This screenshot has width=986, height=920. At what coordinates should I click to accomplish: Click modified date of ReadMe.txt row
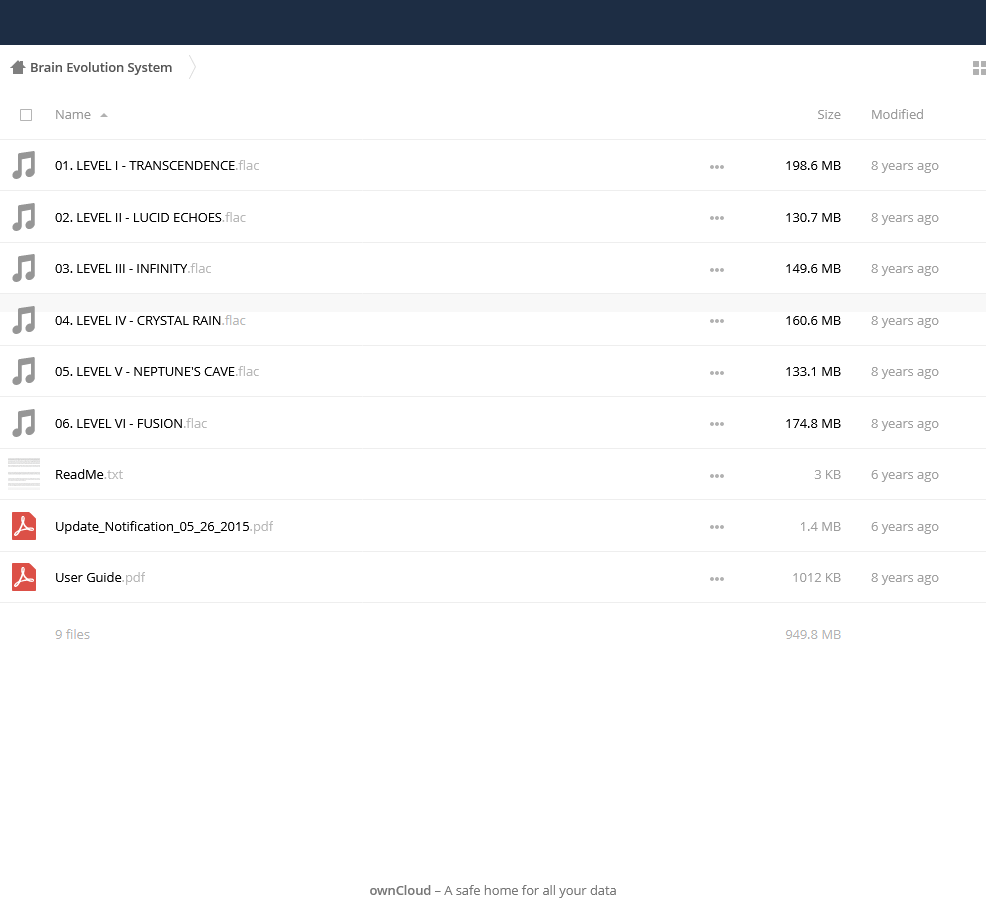pos(904,475)
